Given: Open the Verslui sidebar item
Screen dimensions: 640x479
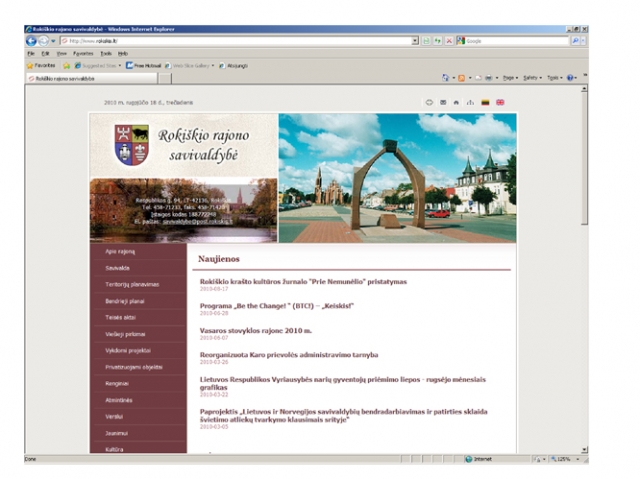Looking at the screenshot, I should [x=114, y=417].
